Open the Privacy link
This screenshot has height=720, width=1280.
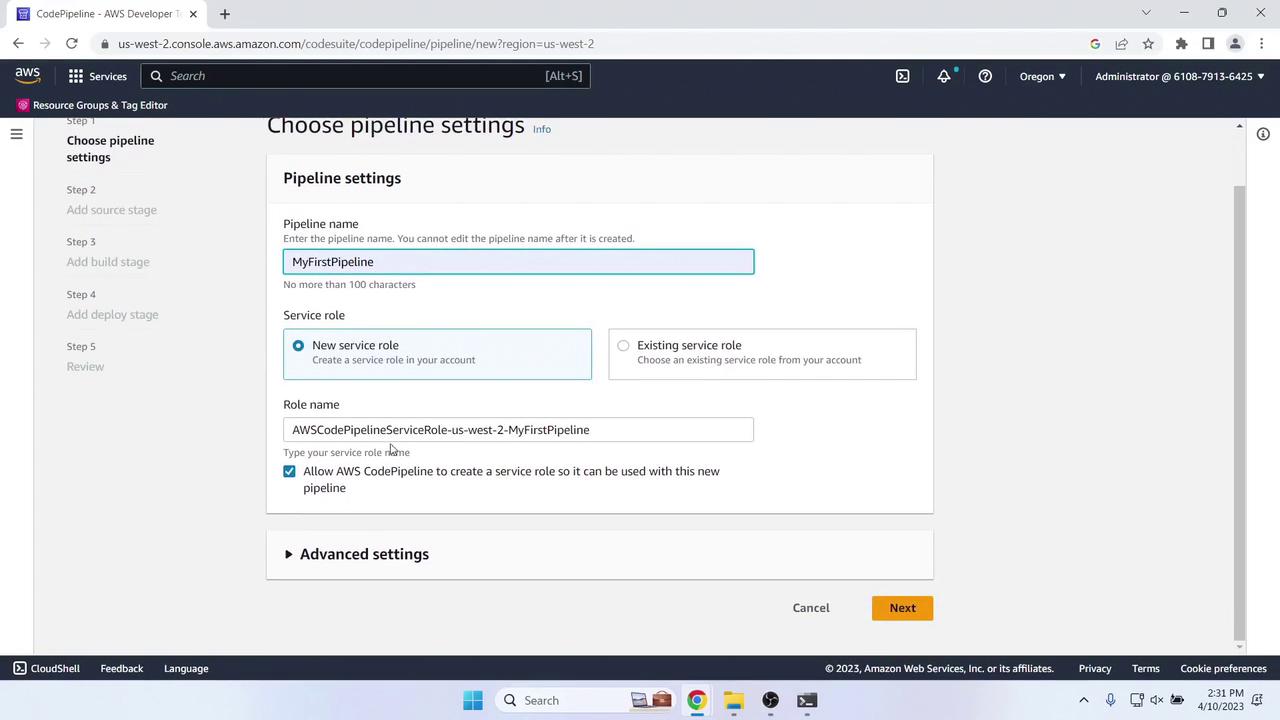[1095, 669]
